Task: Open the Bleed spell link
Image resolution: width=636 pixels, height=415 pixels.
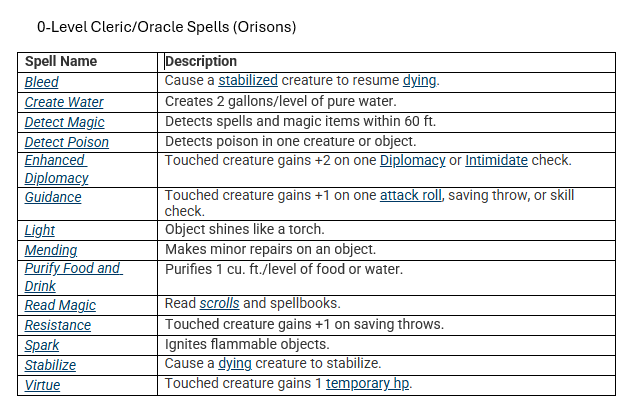Action: click(41, 82)
